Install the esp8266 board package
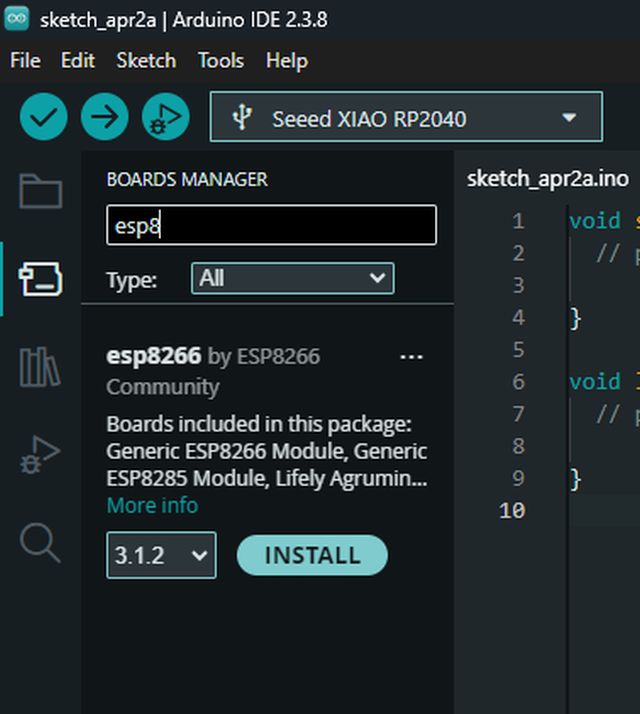Screen dimensions: 640x714 click(x=311, y=555)
